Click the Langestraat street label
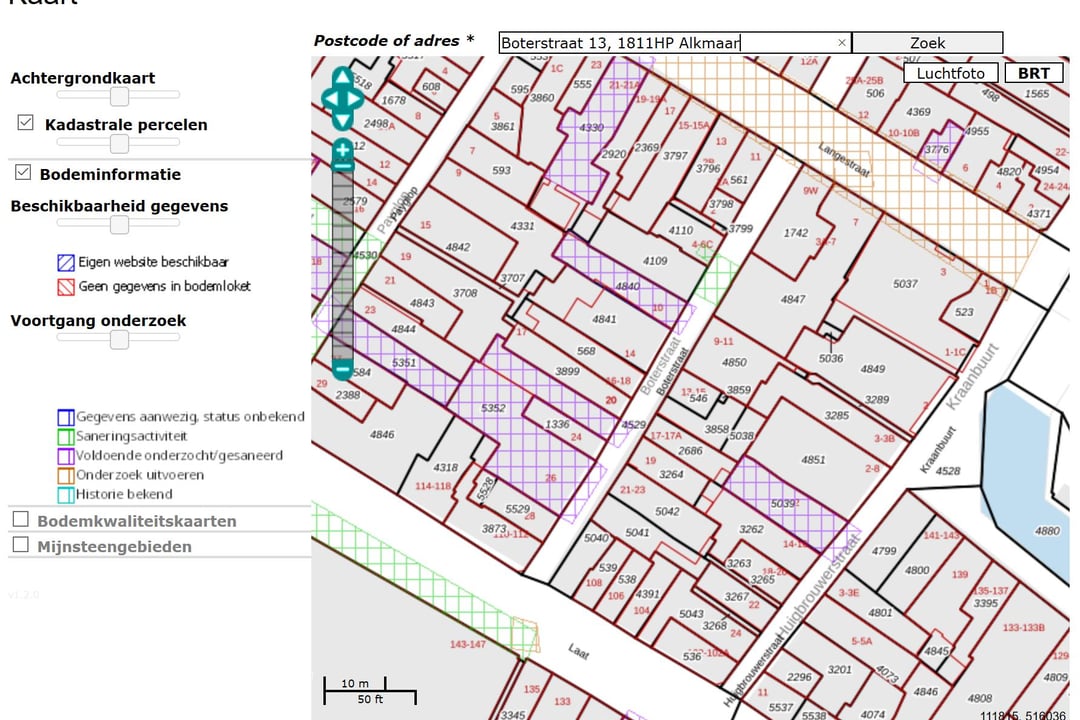Image resolution: width=1080 pixels, height=720 pixels. point(844,158)
